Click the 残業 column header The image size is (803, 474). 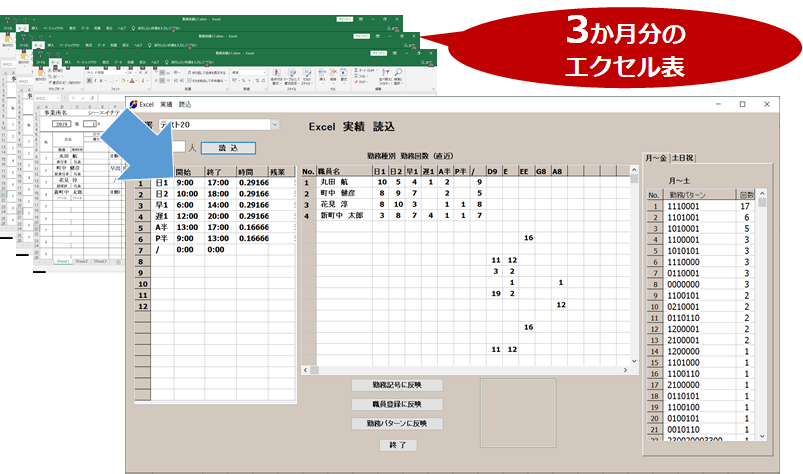281,172
